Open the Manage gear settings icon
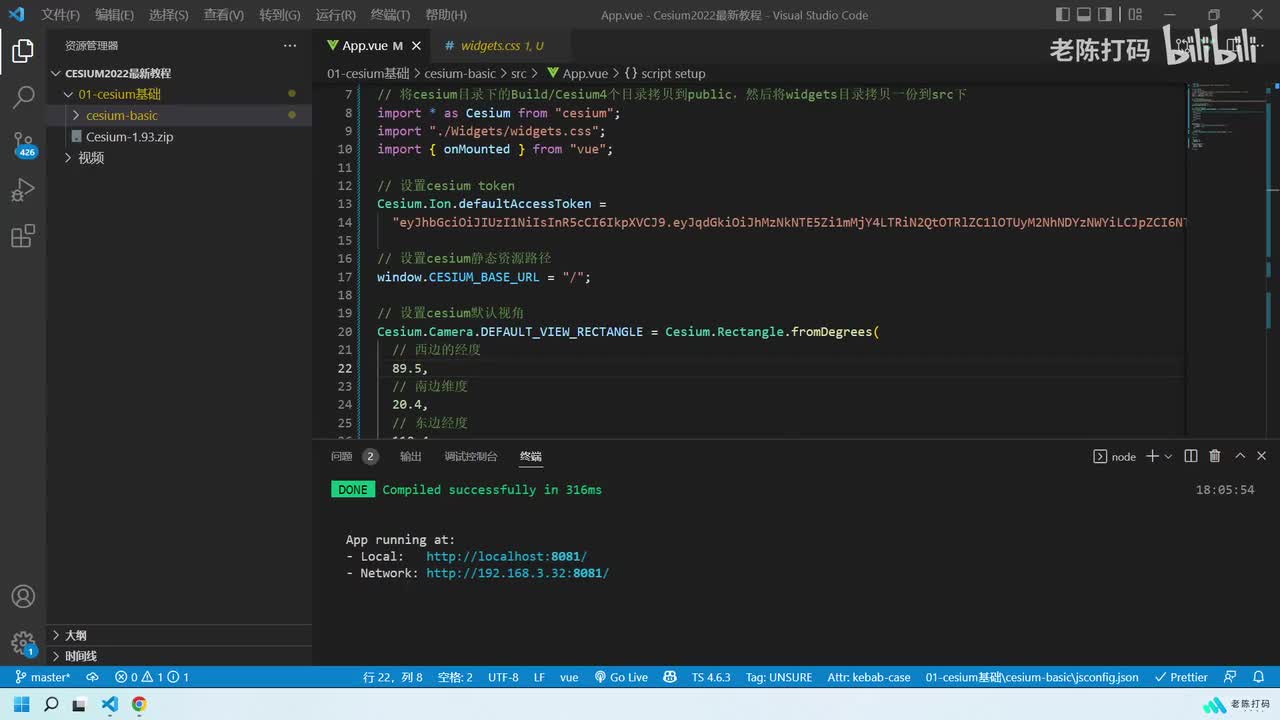 click(23, 642)
